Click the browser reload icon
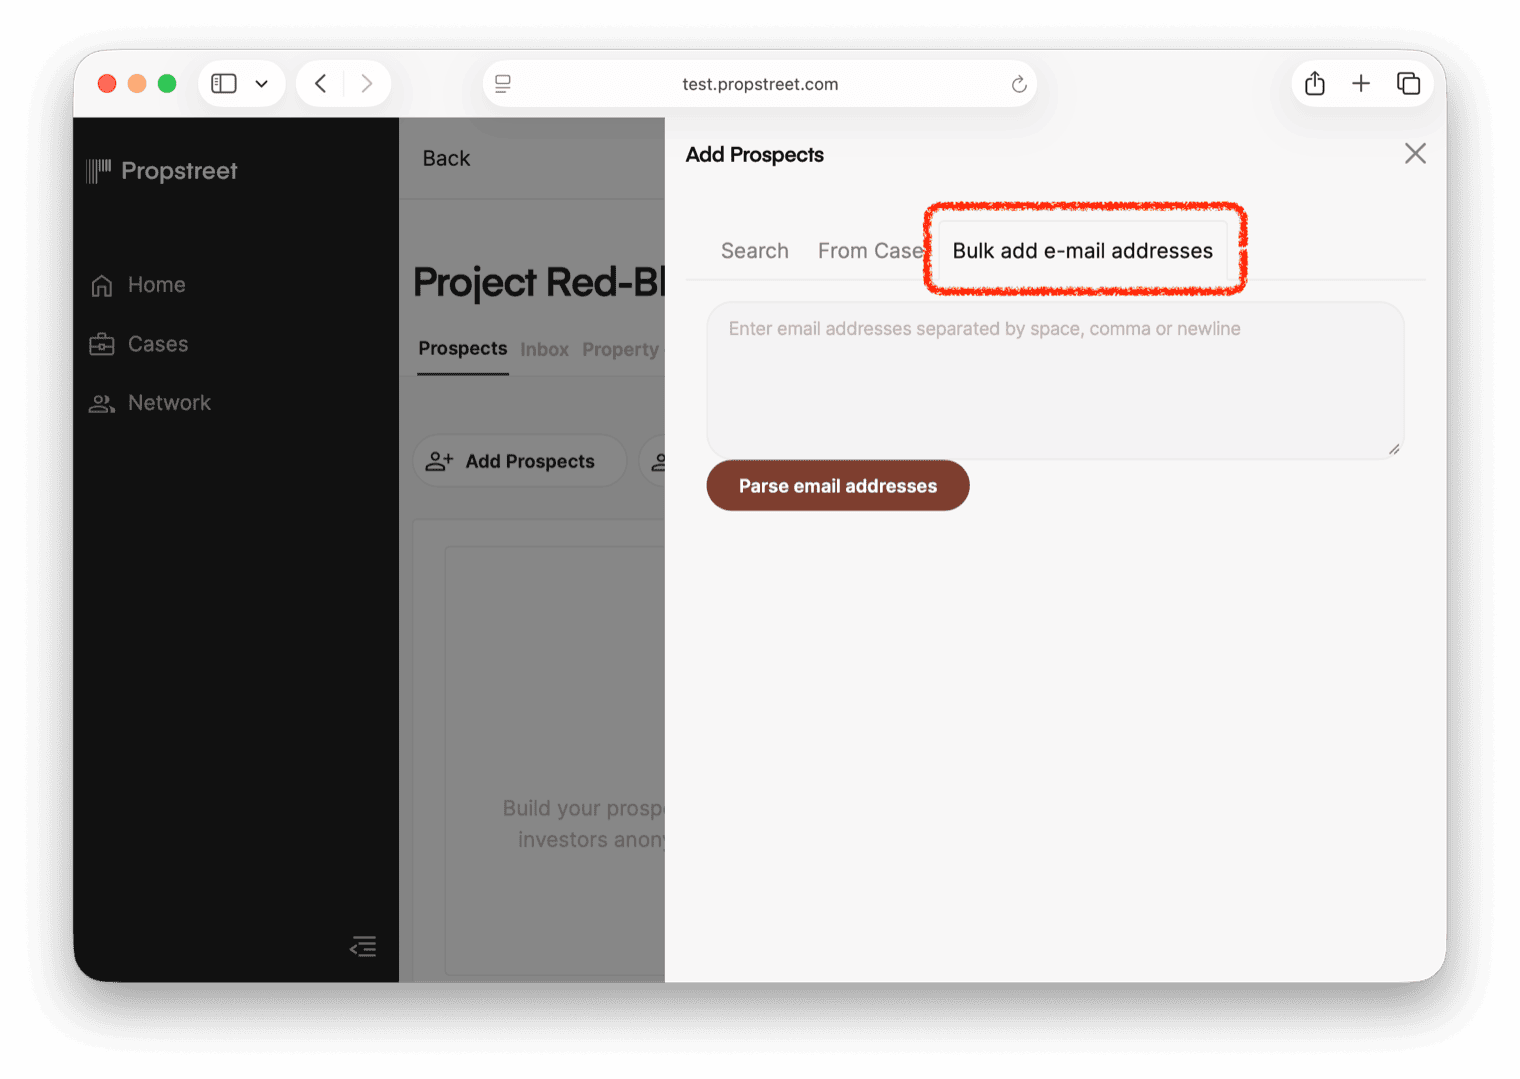The height and width of the screenshot is (1079, 1520). coord(1018,84)
